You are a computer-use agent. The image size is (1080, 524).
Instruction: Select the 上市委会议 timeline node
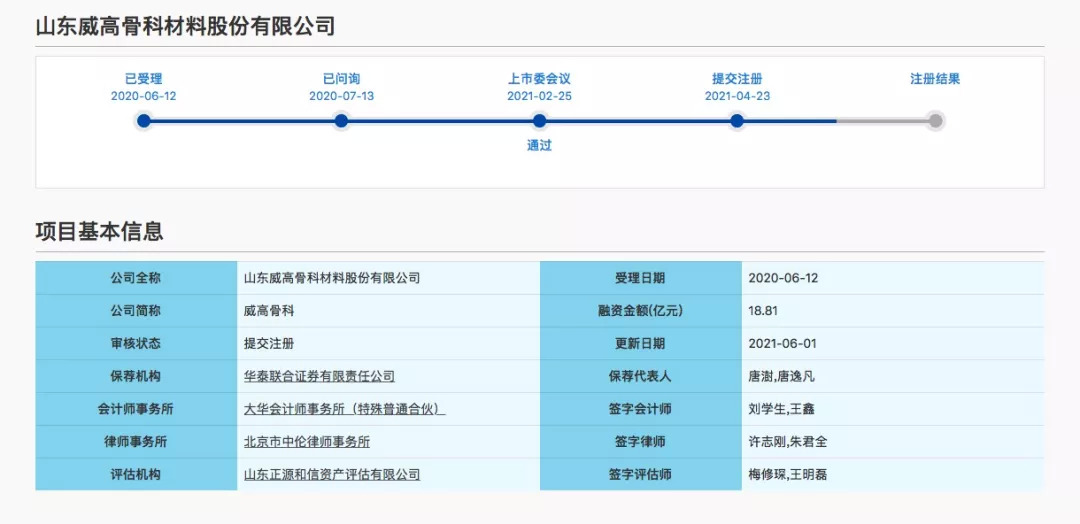pyautogui.click(x=539, y=121)
